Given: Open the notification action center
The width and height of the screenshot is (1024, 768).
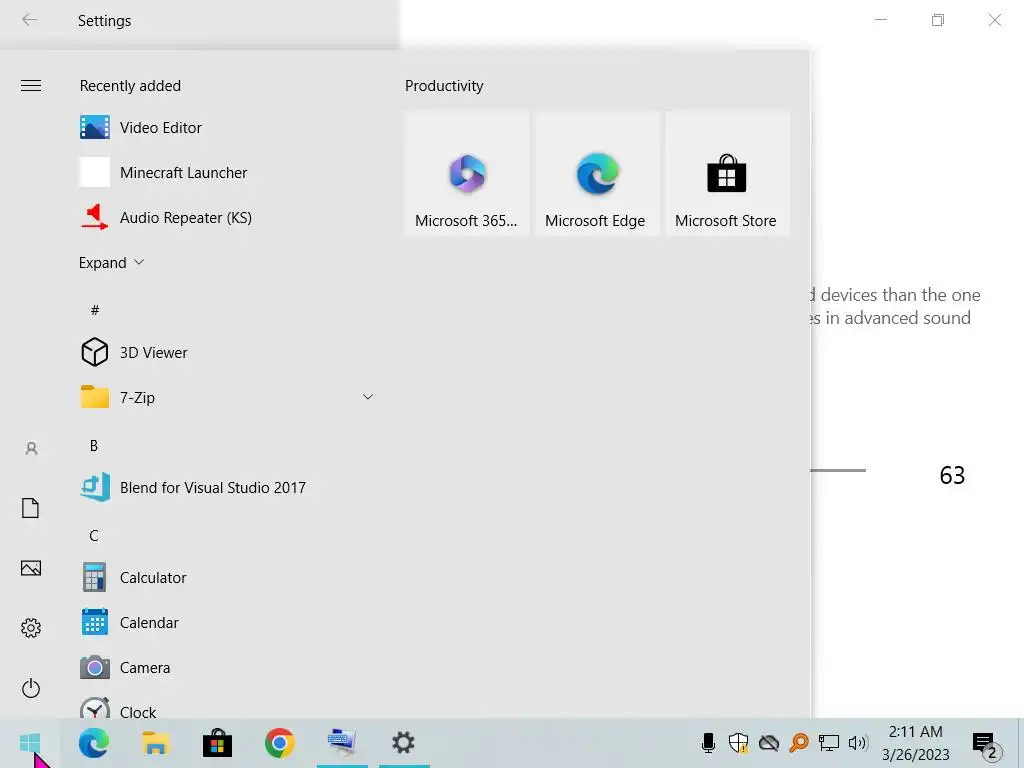Looking at the screenshot, I should [x=987, y=744].
